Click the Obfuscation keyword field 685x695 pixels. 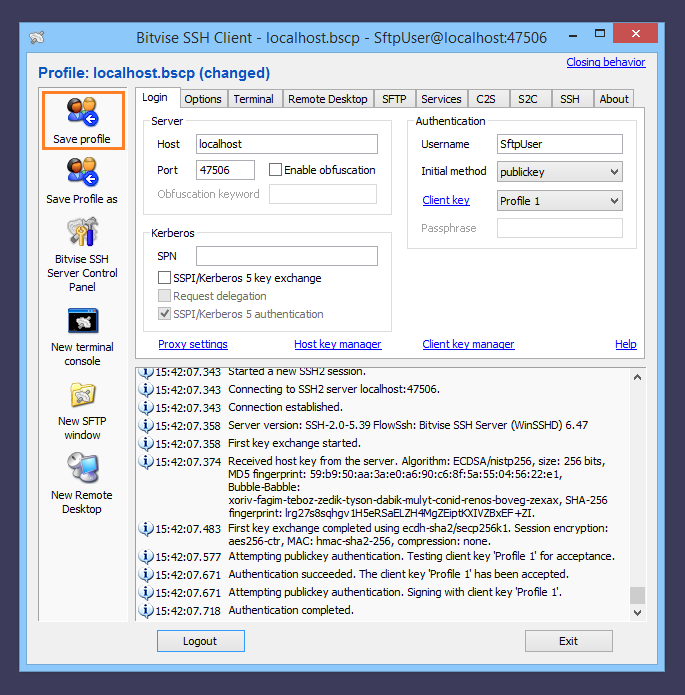(x=323, y=194)
